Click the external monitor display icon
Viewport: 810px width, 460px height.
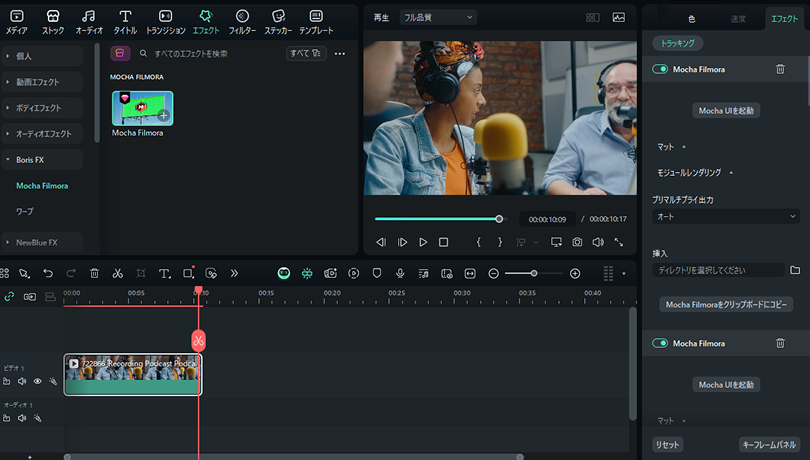click(556, 242)
